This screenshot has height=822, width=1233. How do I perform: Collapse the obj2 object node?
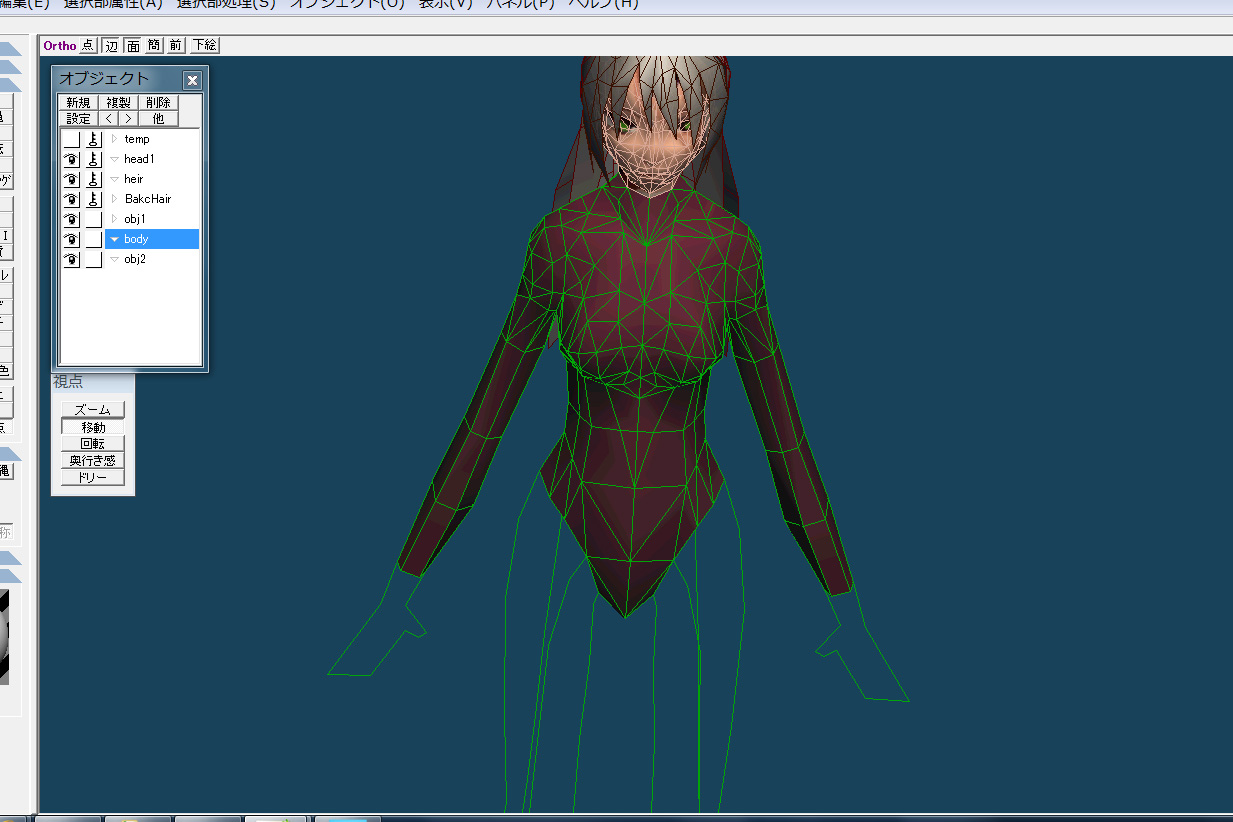[114, 259]
